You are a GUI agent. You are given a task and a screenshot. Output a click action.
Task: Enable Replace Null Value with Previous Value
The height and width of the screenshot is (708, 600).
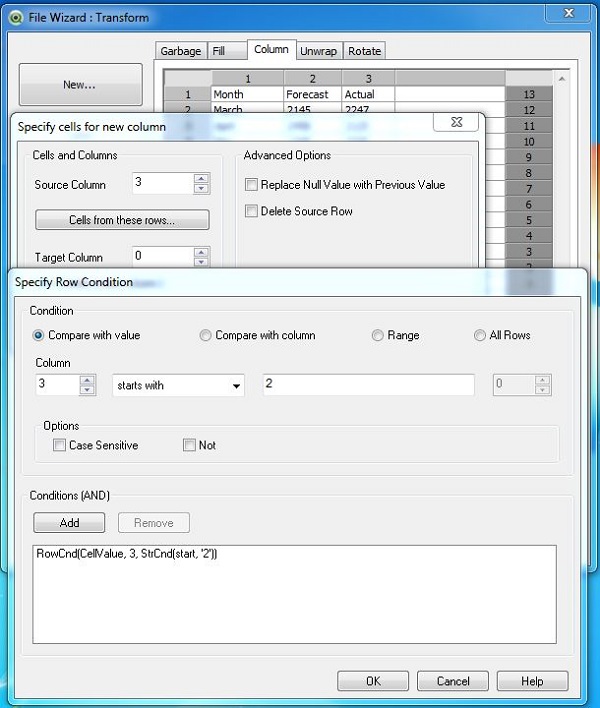click(x=251, y=185)
